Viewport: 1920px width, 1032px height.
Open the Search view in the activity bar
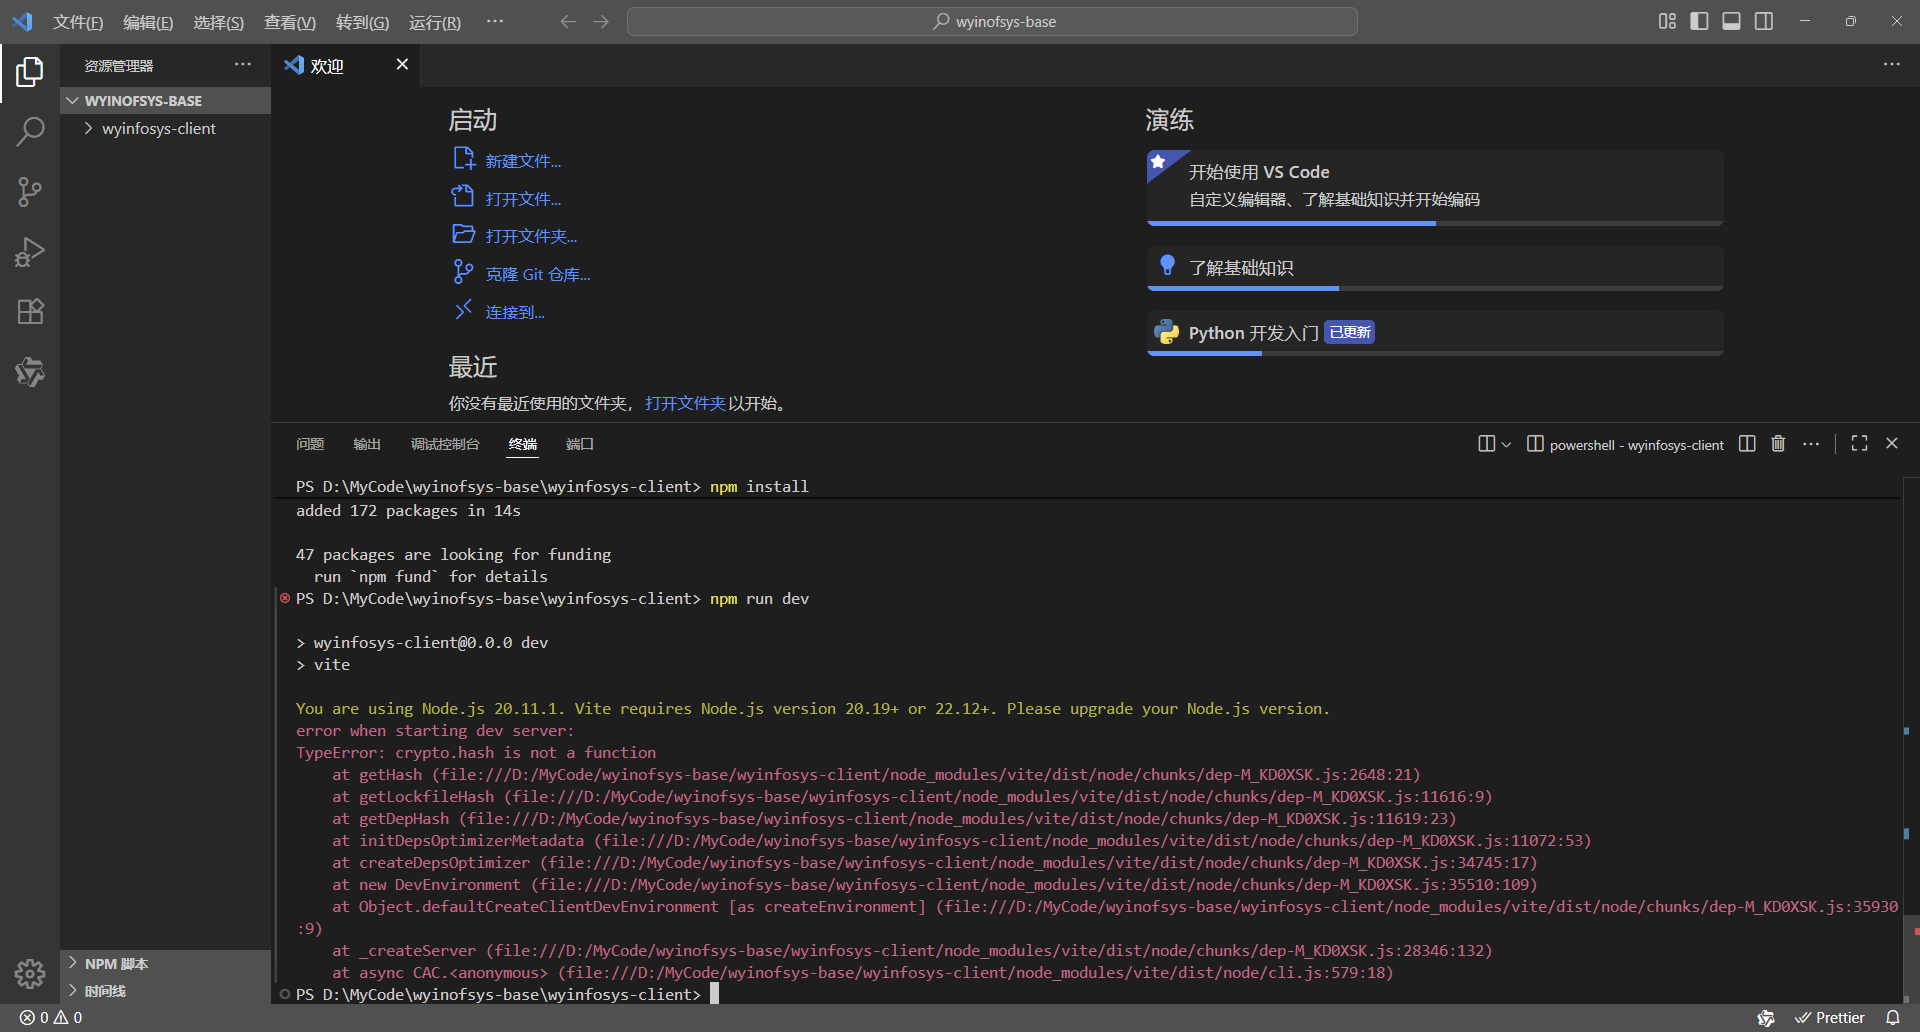click(30, 131)
